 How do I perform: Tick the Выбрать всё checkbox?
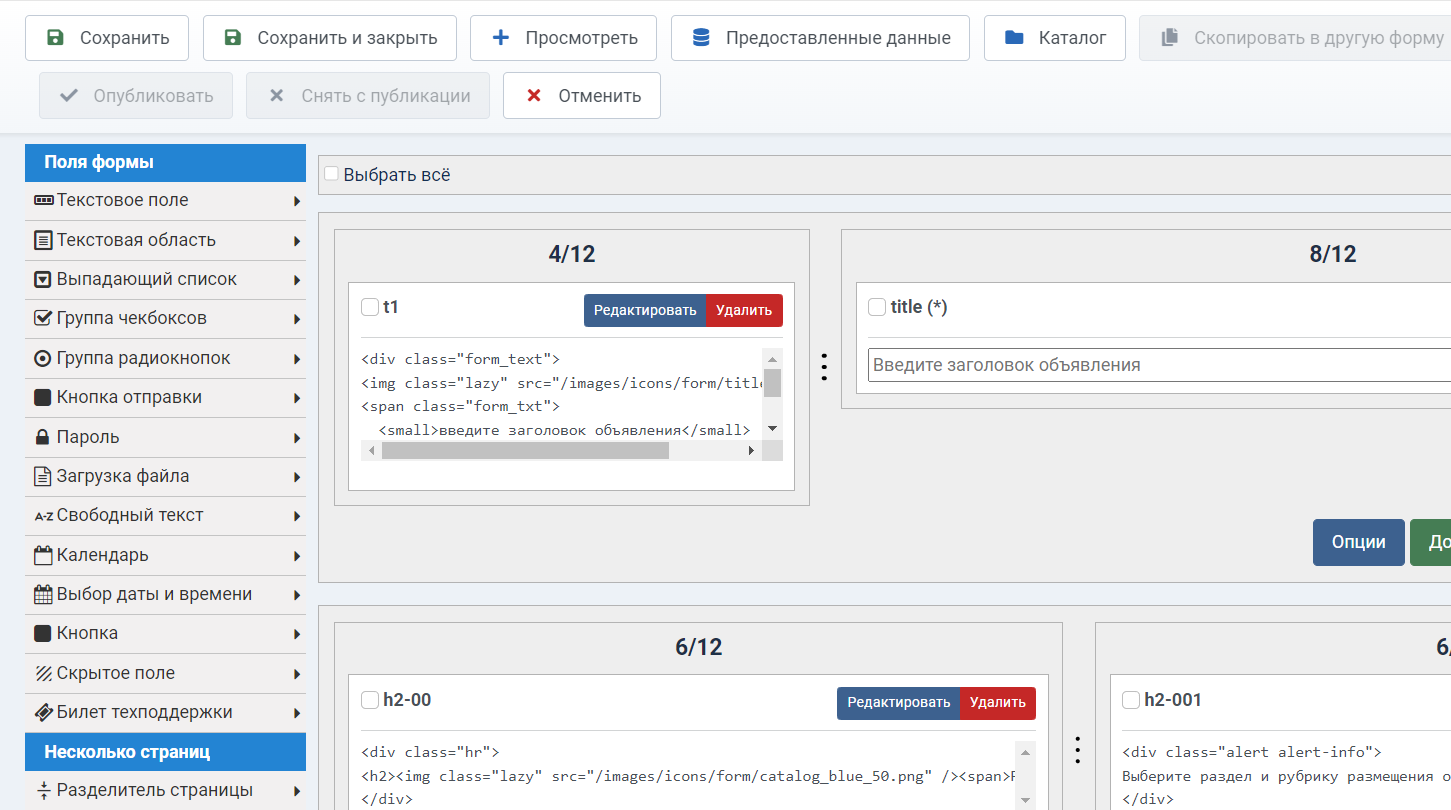point(331,174)
